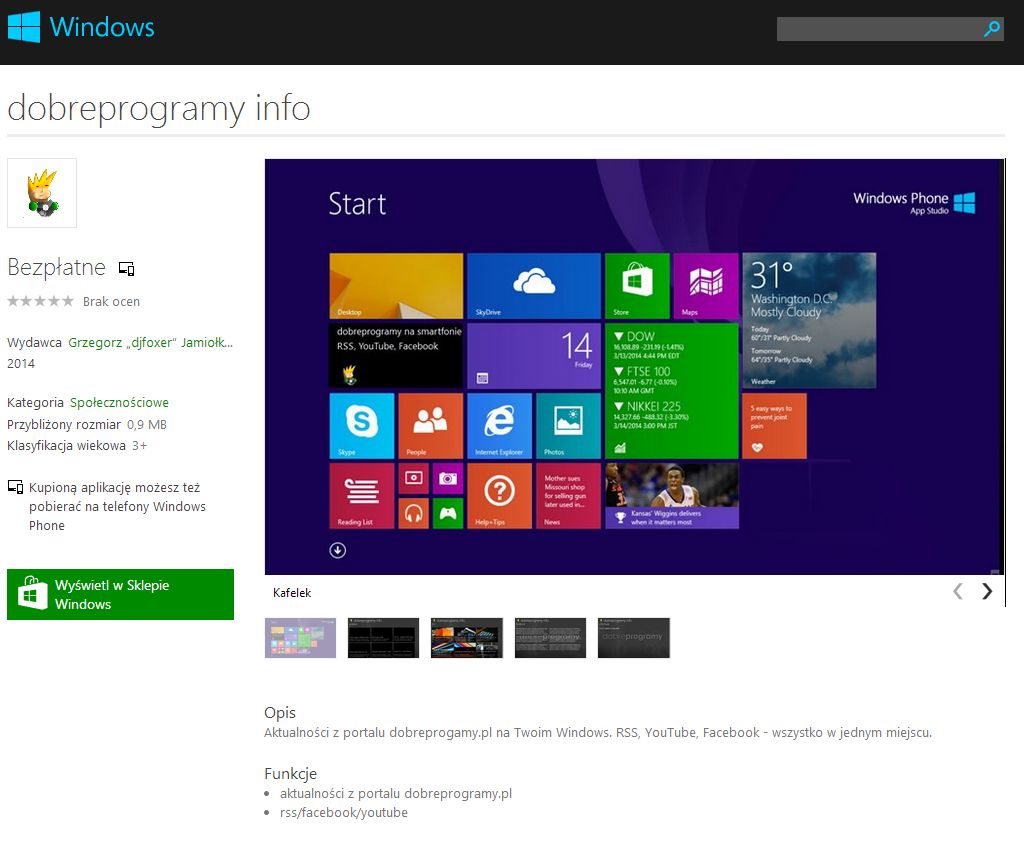Click the Skype tile in screenshot
1024x846 pixels.
point(362,425)
